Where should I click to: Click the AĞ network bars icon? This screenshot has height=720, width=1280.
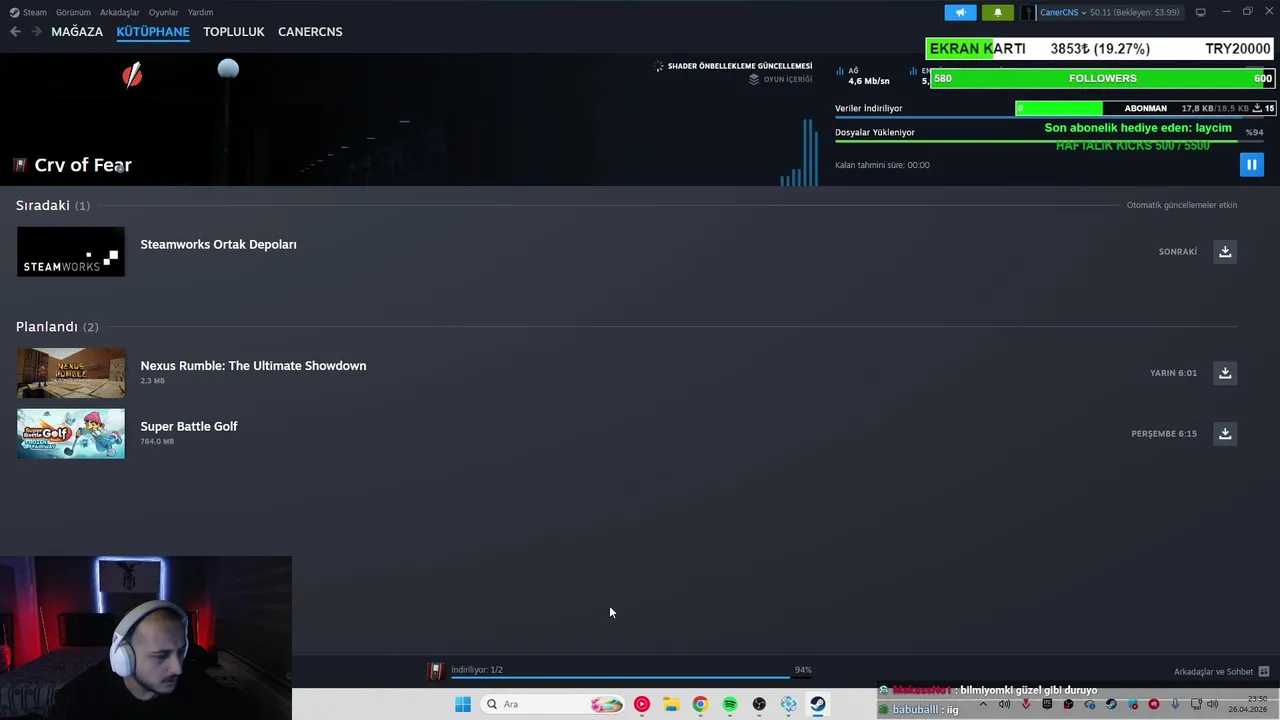pos(840,73)
